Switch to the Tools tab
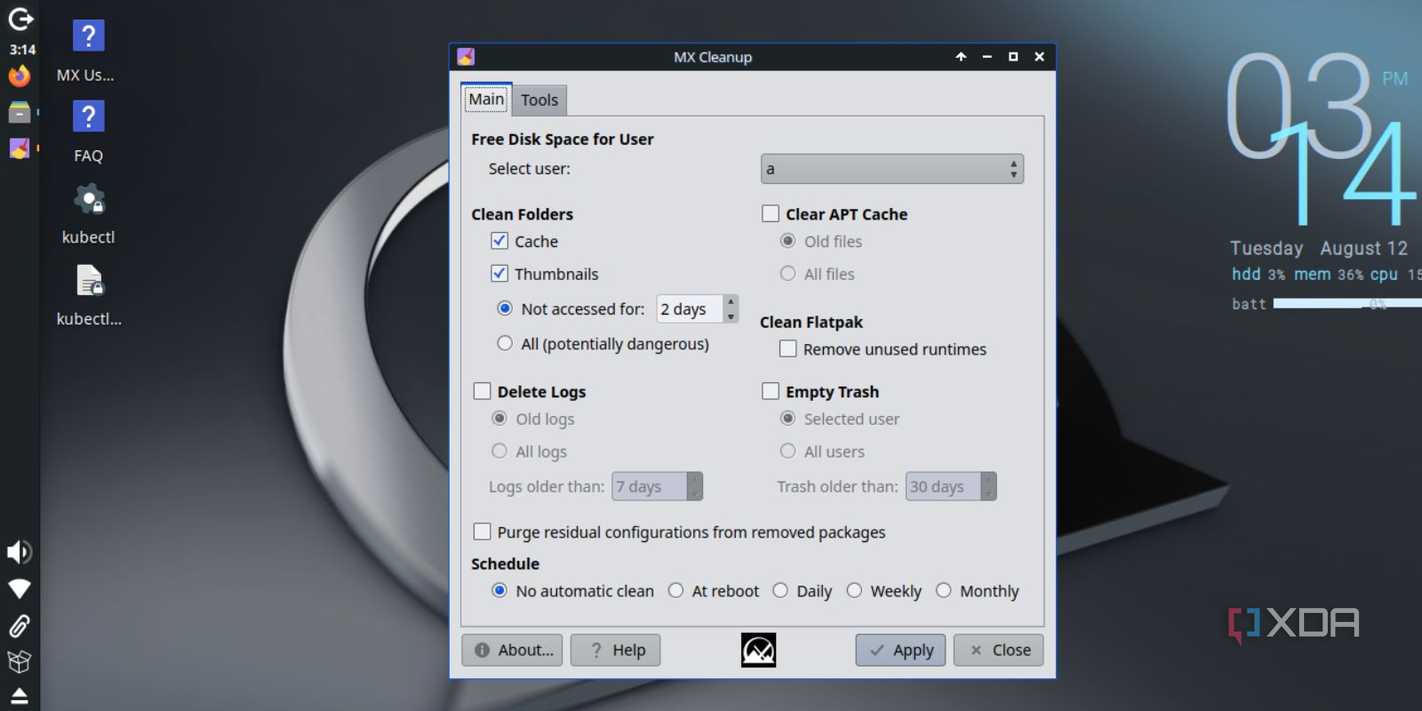The image size is (1422, 711). (539, 100)
